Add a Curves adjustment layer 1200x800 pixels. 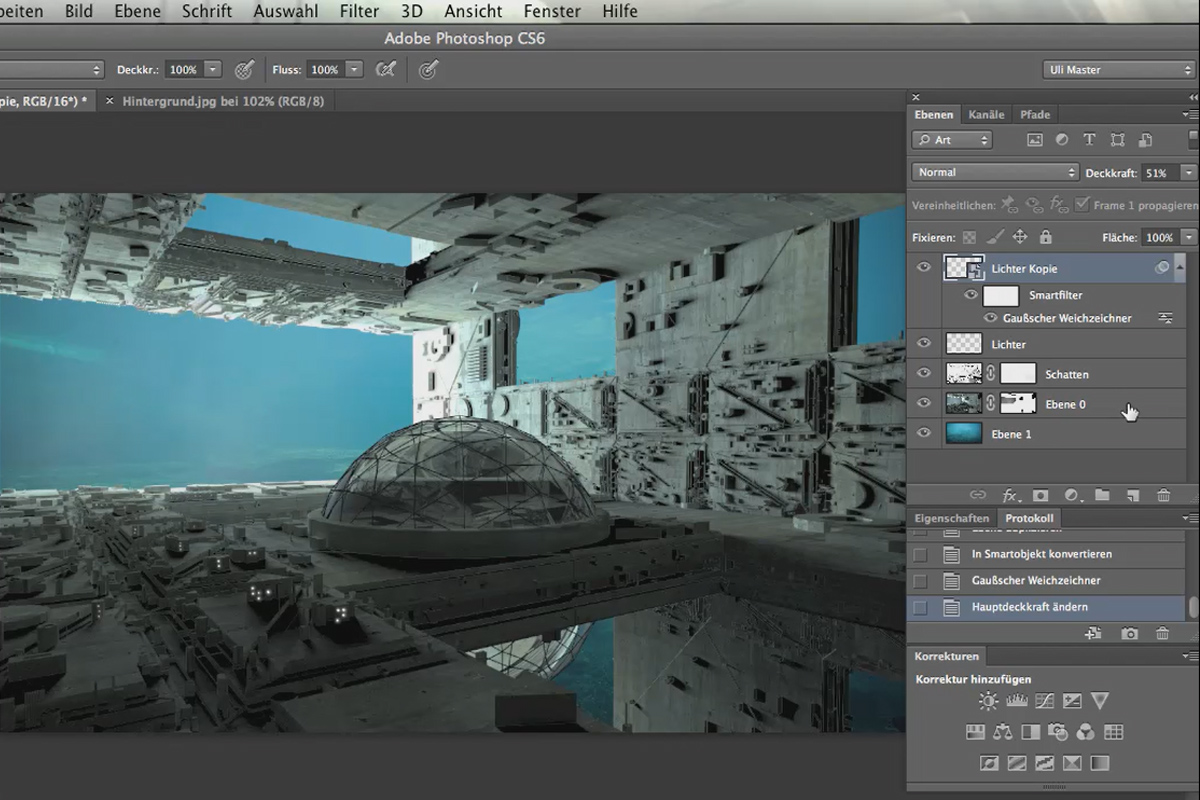[x=1044, y=701]
